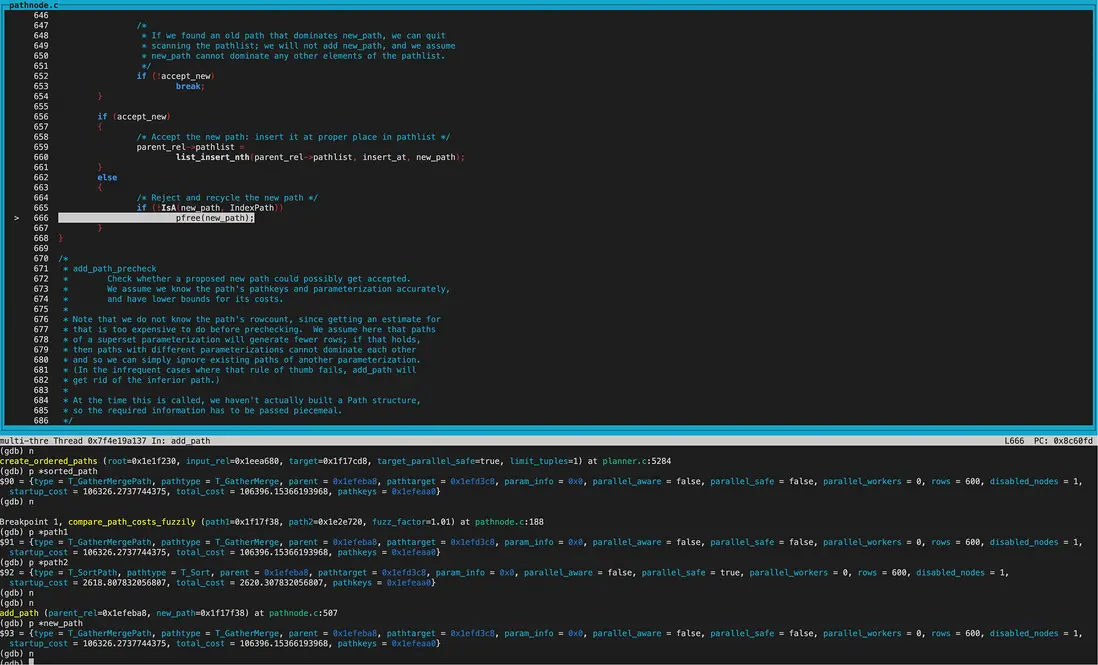This screenshot has width=1098, height=665.
Task: Click the 'Breakpoint 1' output line
Action: click(30, 521)
